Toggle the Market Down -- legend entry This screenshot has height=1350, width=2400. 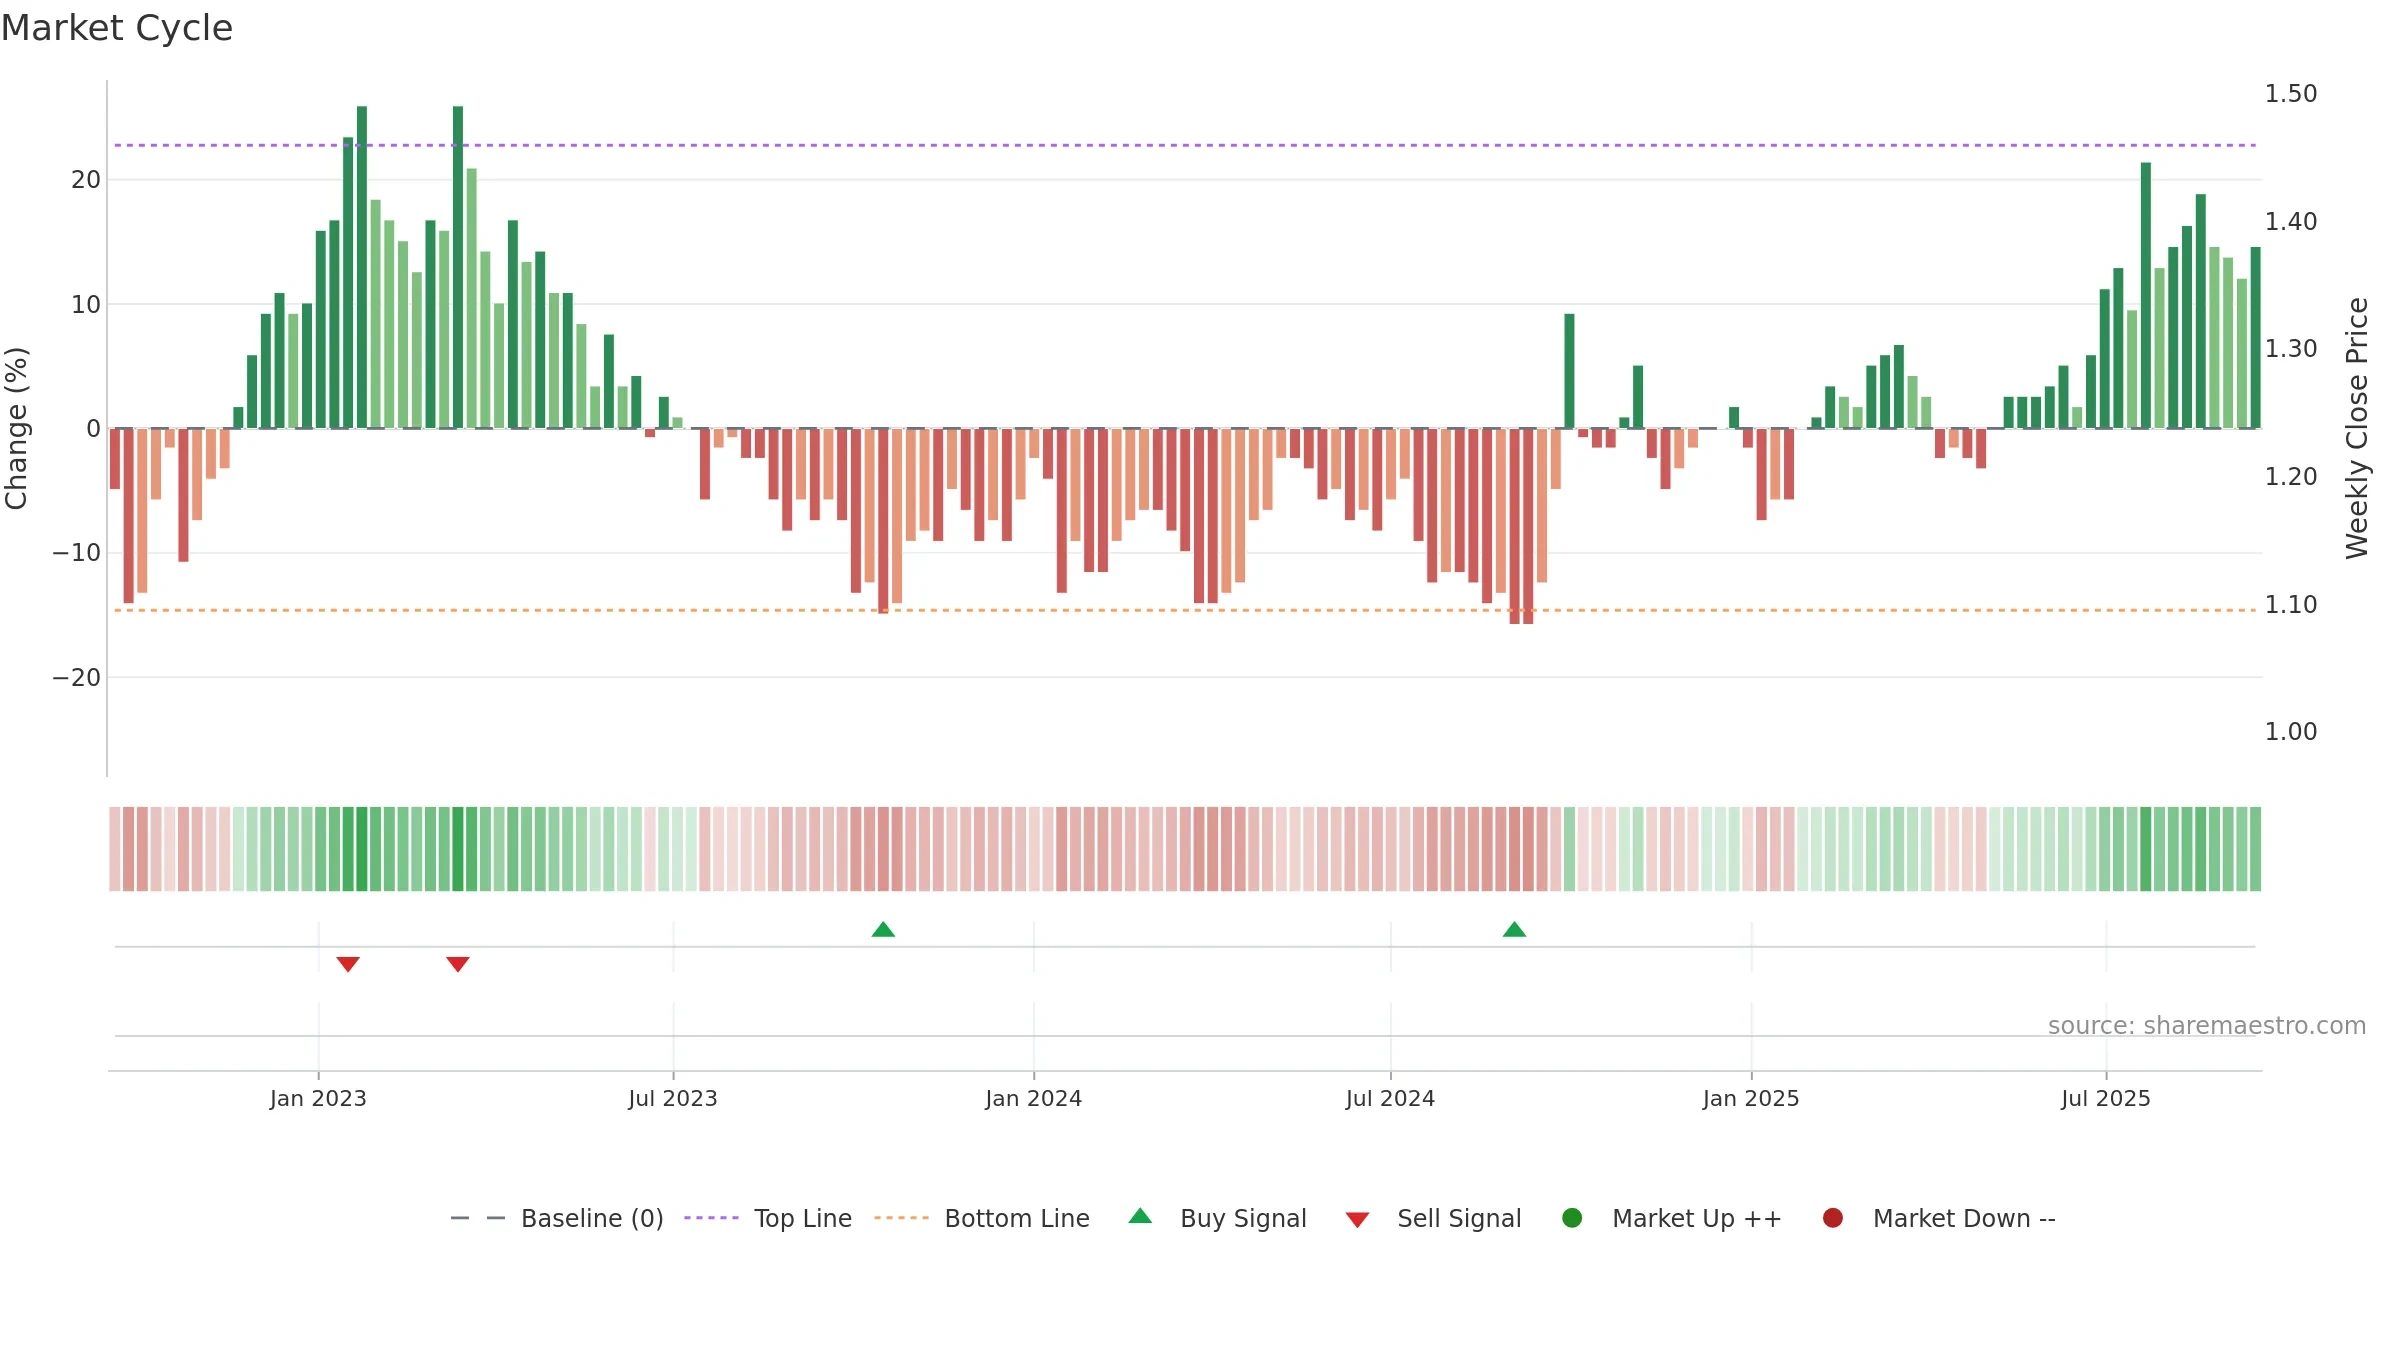click(1938, 1218)
